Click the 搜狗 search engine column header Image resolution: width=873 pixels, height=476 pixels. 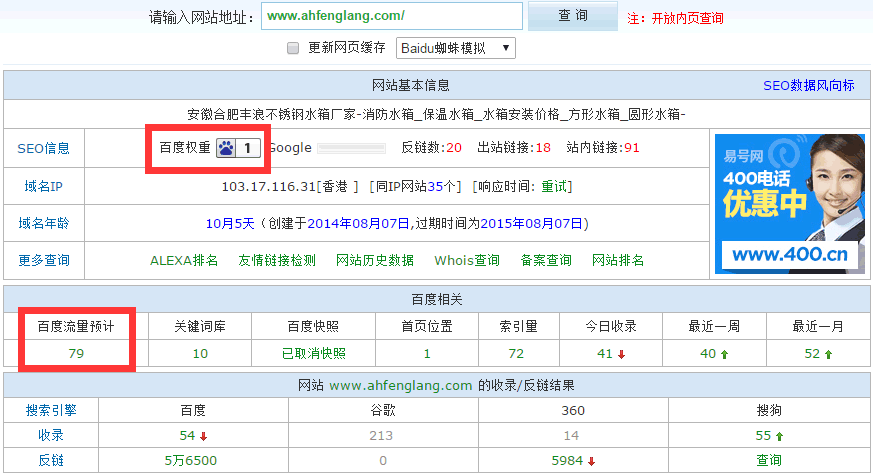point(769,410)
